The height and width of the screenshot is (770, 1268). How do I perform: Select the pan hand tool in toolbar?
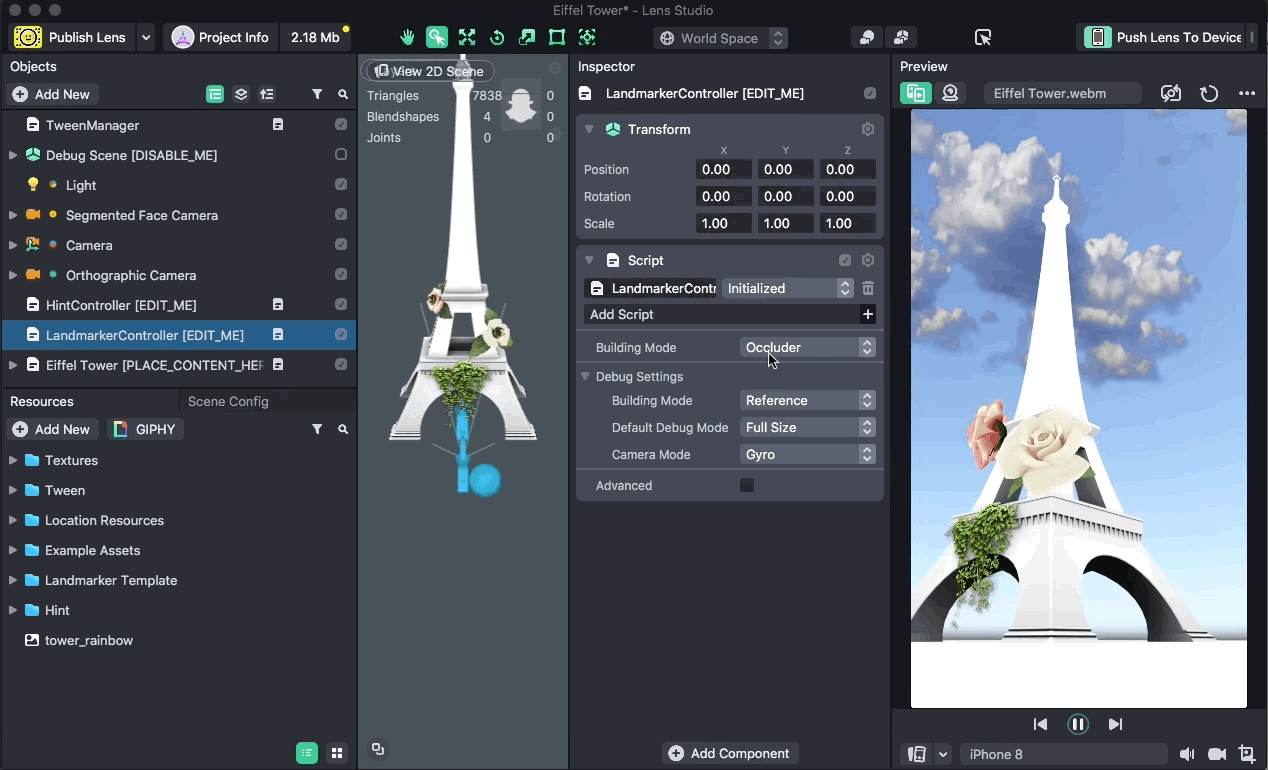click(407, 38)
